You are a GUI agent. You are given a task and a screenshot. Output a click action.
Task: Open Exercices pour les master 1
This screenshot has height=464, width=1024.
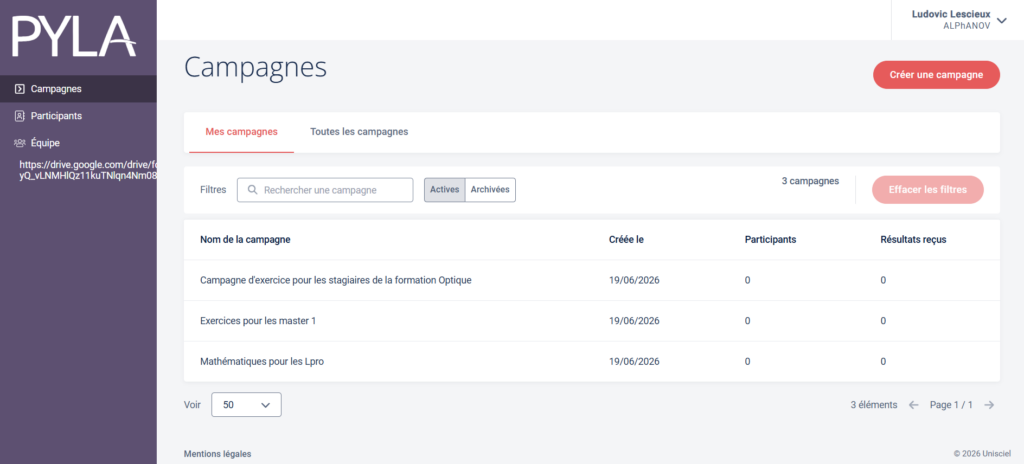[x=258, y=321]
